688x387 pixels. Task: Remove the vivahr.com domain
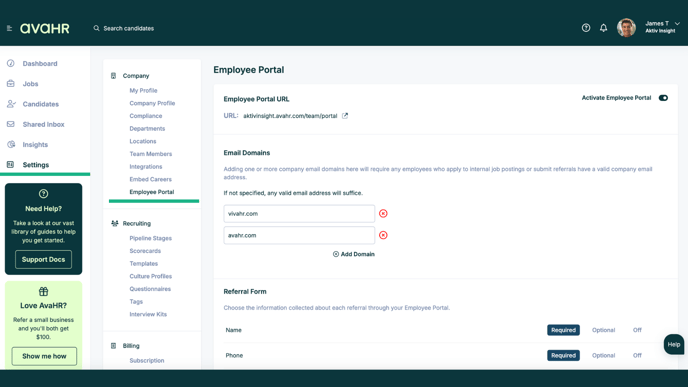(x=383, y=214)
